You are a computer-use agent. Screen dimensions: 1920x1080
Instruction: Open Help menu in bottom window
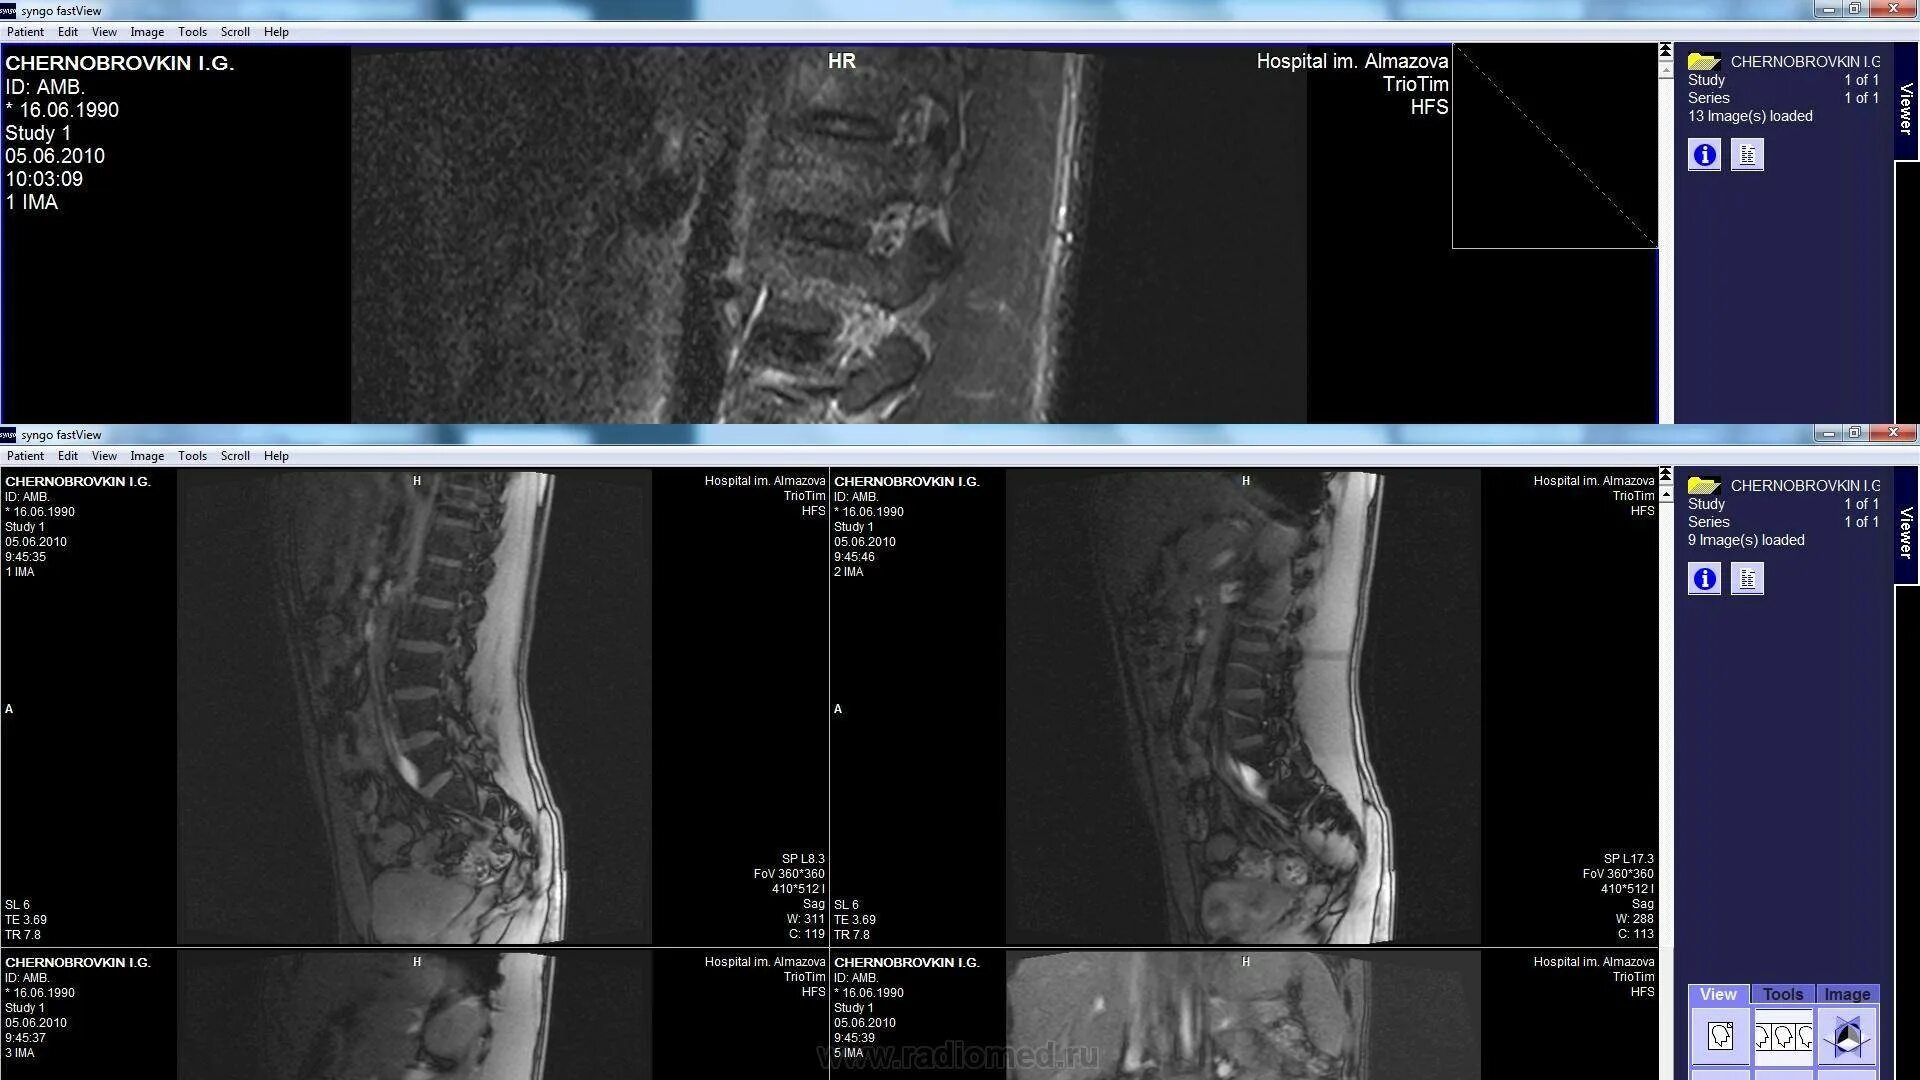[276, 456]
